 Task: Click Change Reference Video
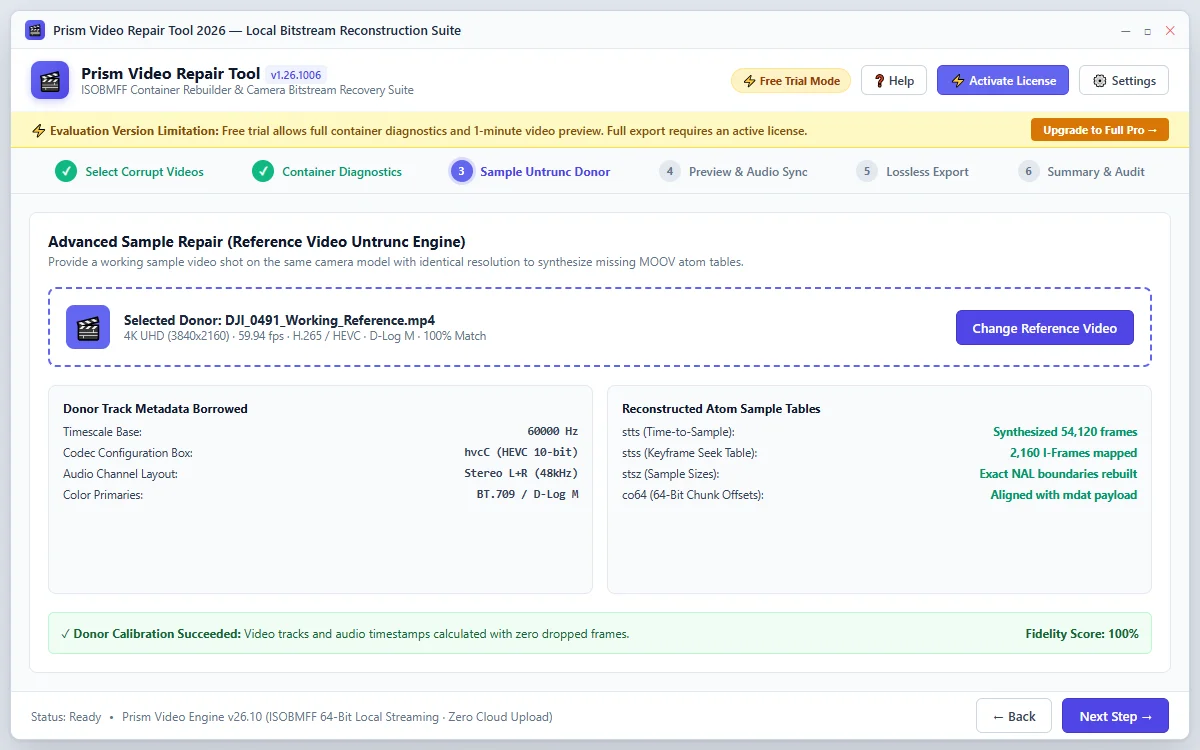[x=1045, y=328]
